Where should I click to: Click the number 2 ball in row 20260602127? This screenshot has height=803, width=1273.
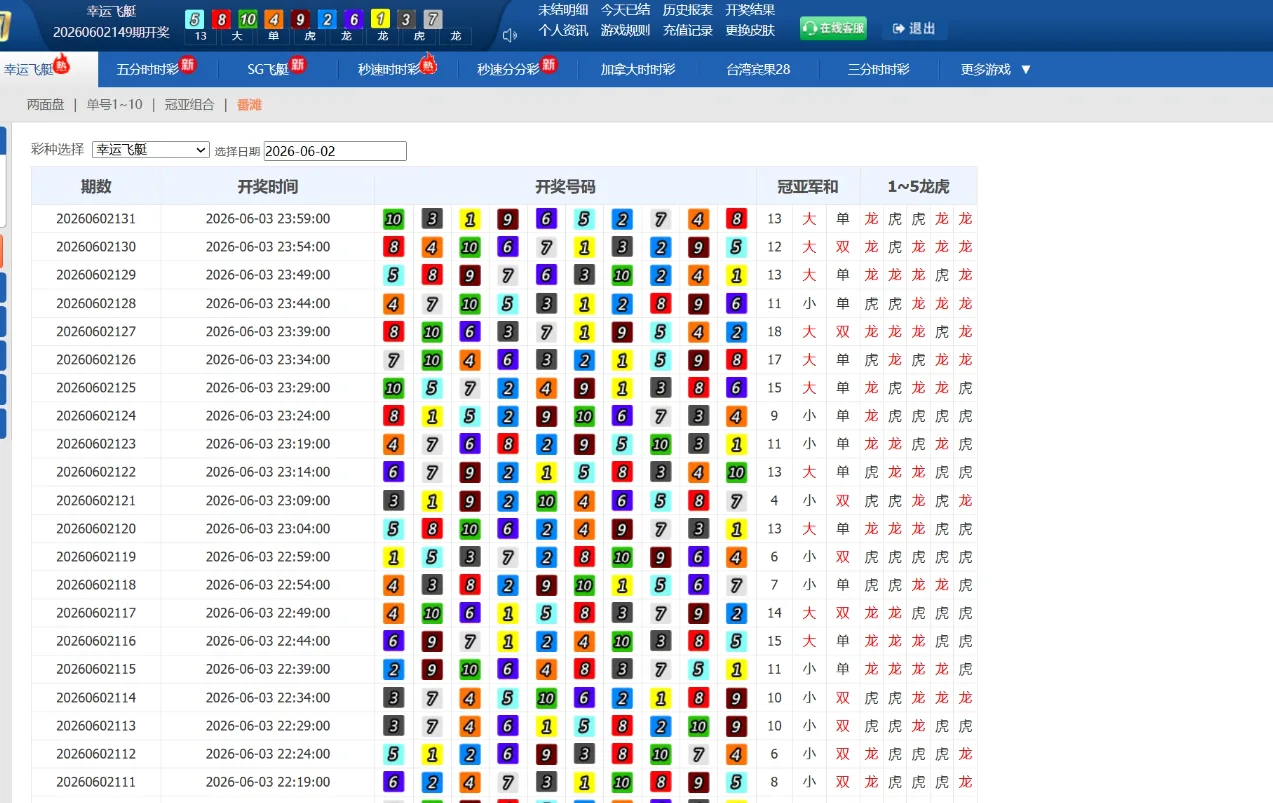pyautogui.click(x=737, y=331)
